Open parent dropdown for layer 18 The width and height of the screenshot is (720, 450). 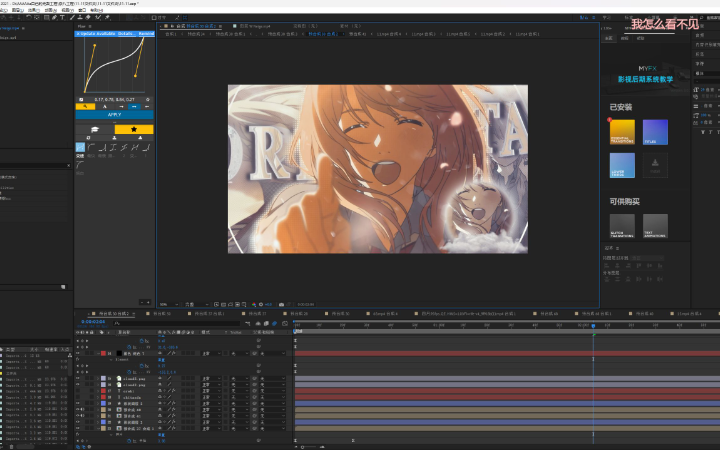[x=272, y=397]
